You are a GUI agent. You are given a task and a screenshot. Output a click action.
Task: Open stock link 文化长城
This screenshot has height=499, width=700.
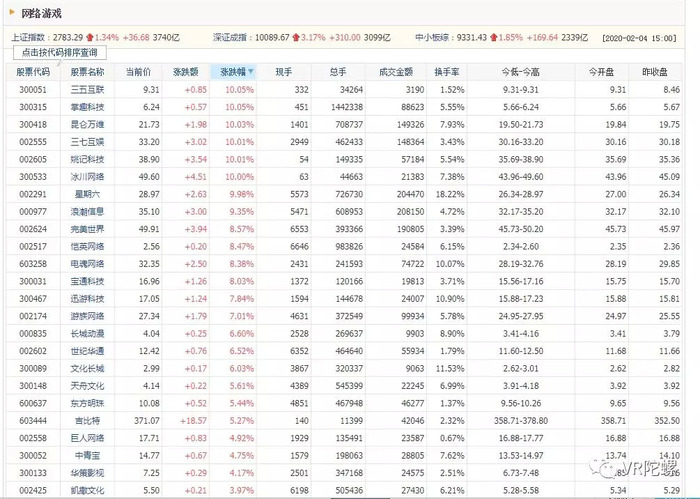click(x=88, y=368)
